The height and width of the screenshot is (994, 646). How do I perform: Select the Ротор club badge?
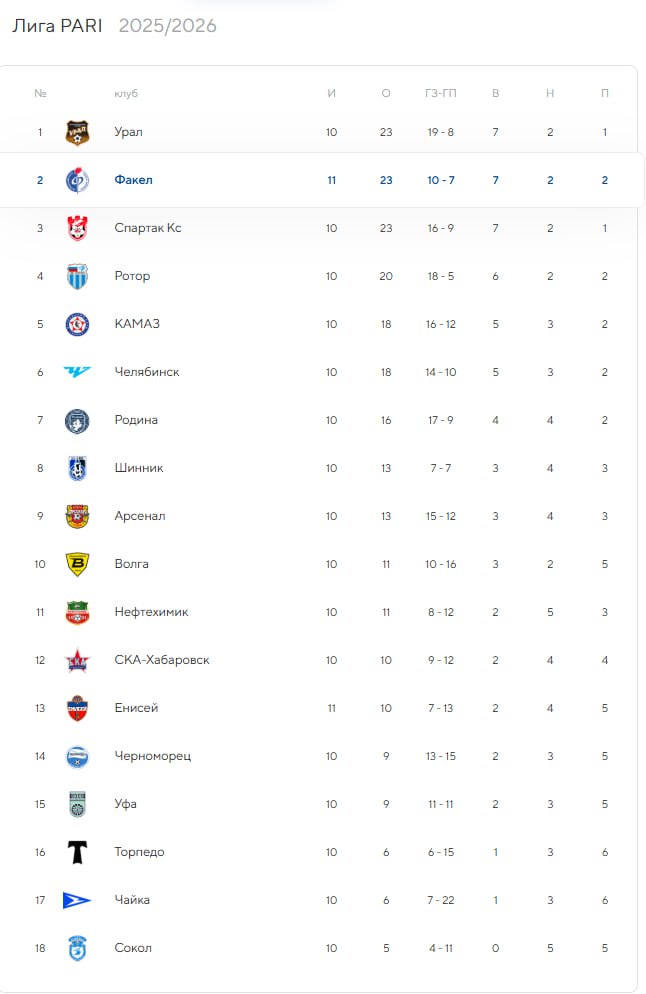click(77, 276)
